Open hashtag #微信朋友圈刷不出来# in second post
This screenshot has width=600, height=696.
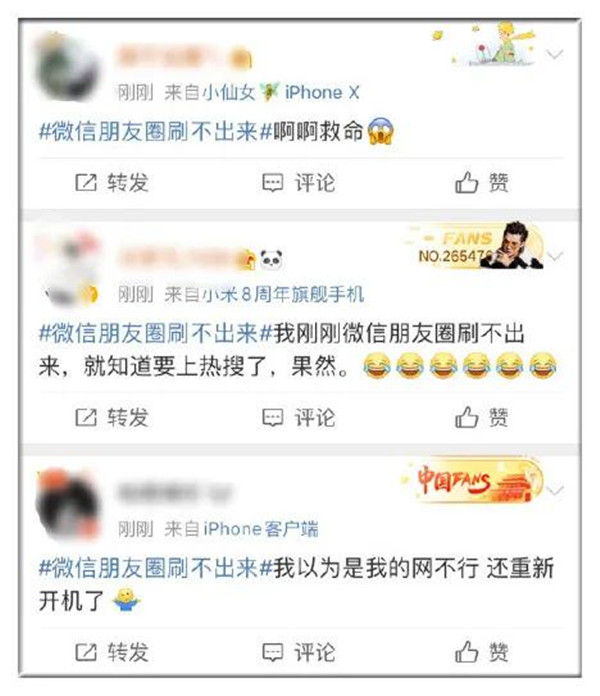(x=155, y=333)
